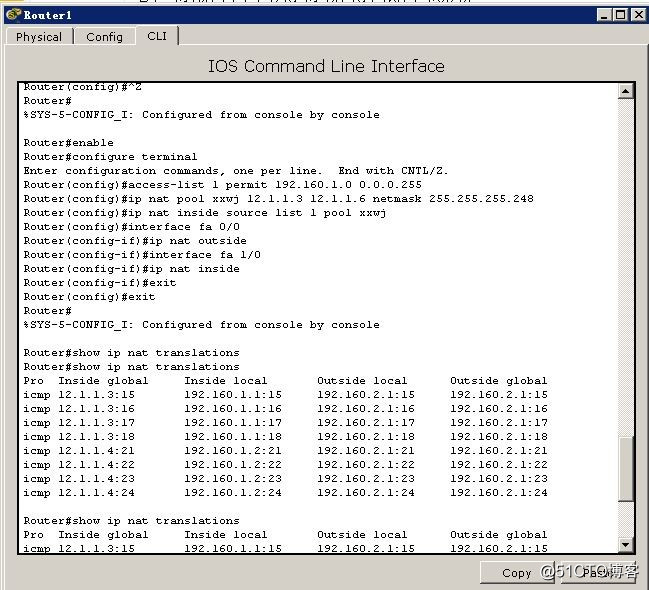Minimize the Router1 window
This screenshot has height=590, width=649.
click(604, 15)
